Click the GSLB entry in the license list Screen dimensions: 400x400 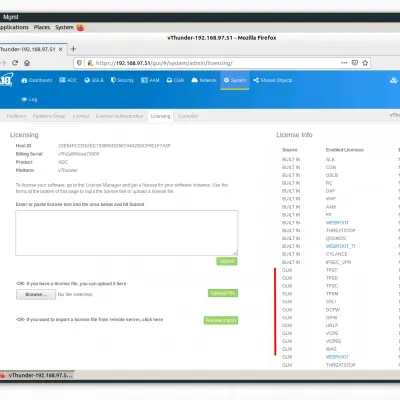[332, 175]
